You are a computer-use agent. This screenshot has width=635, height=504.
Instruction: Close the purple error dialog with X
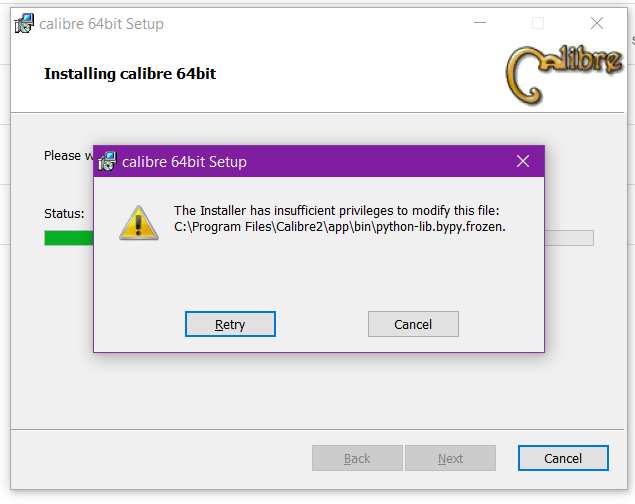coord(522,161)
